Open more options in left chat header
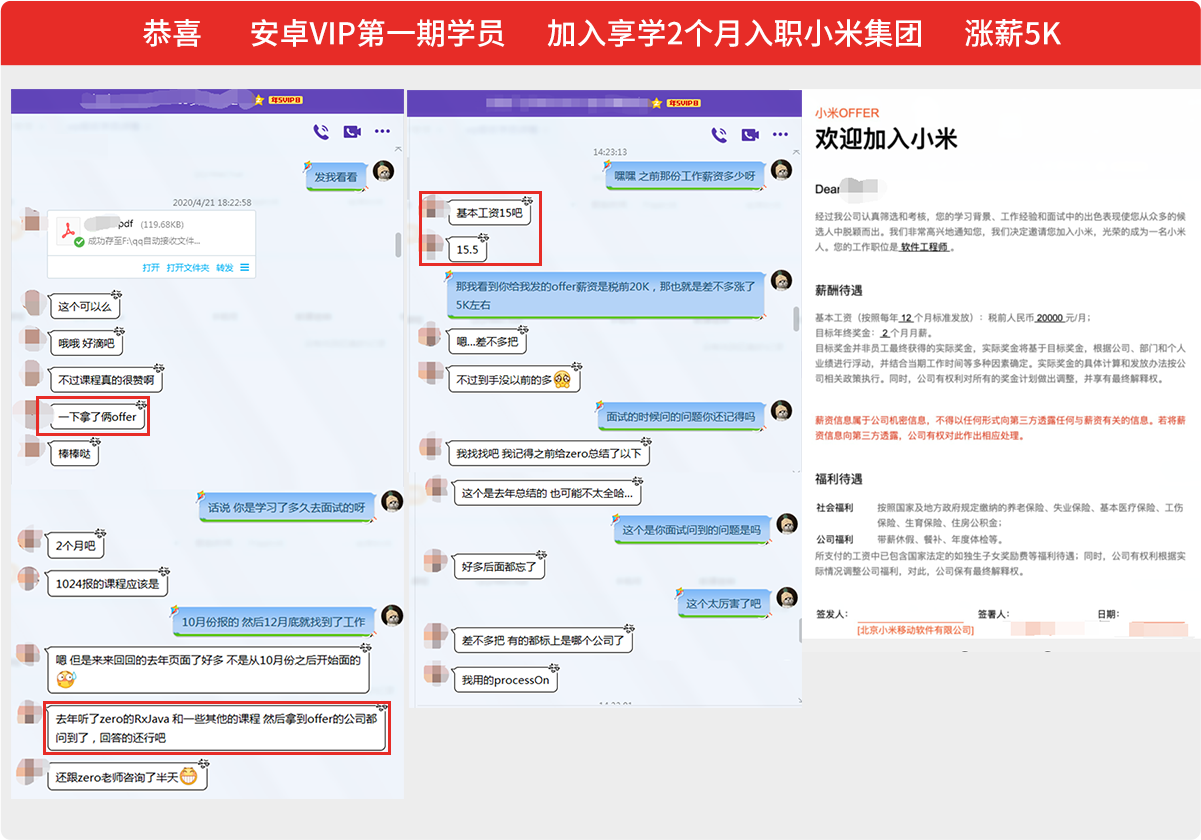 coord(382,132)
